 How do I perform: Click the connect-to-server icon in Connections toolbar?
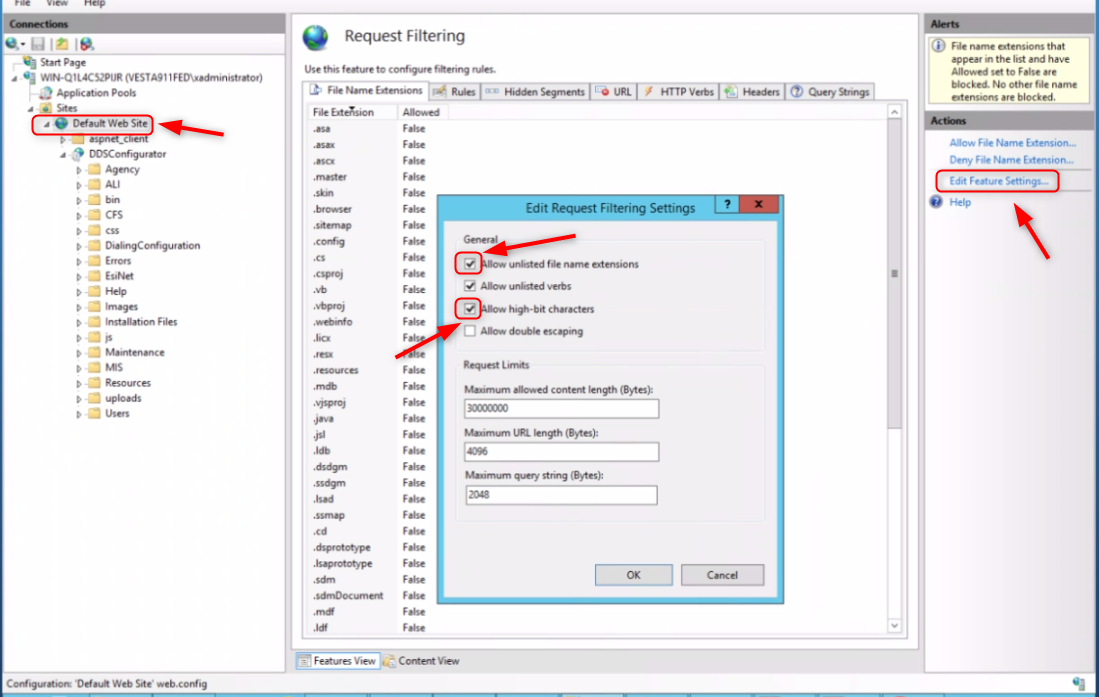coord(14,44)
